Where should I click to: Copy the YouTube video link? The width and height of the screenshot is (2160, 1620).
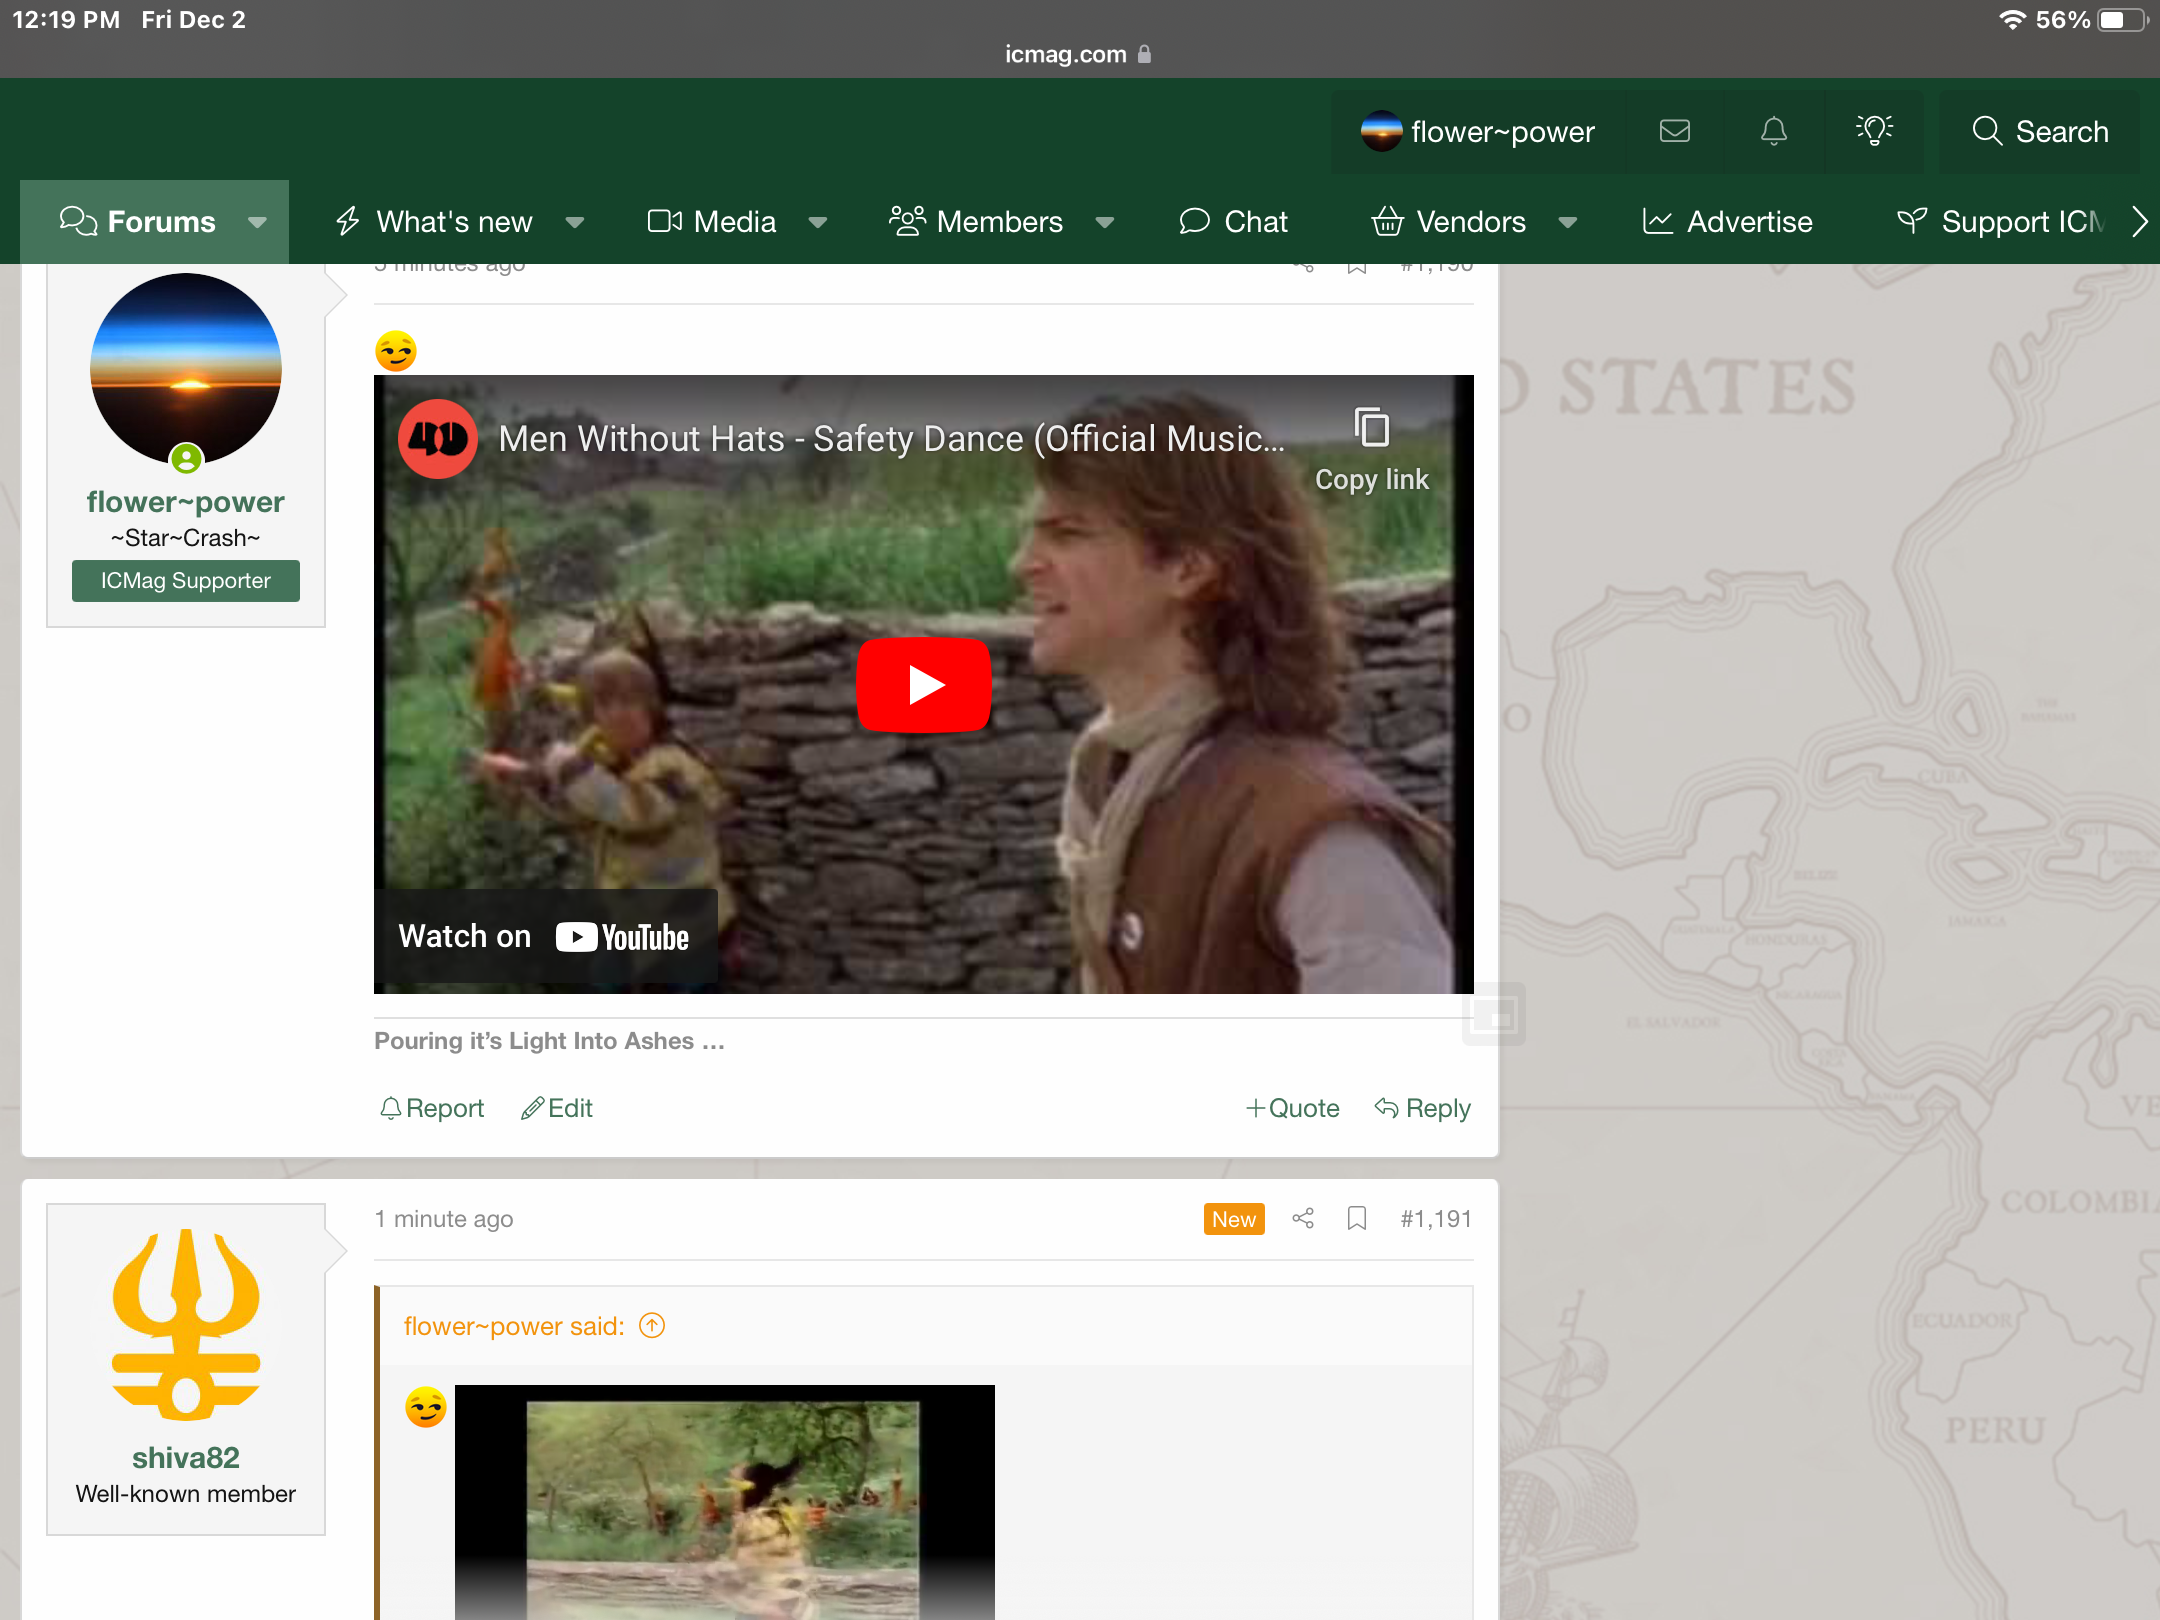[x=1372, y=451]
